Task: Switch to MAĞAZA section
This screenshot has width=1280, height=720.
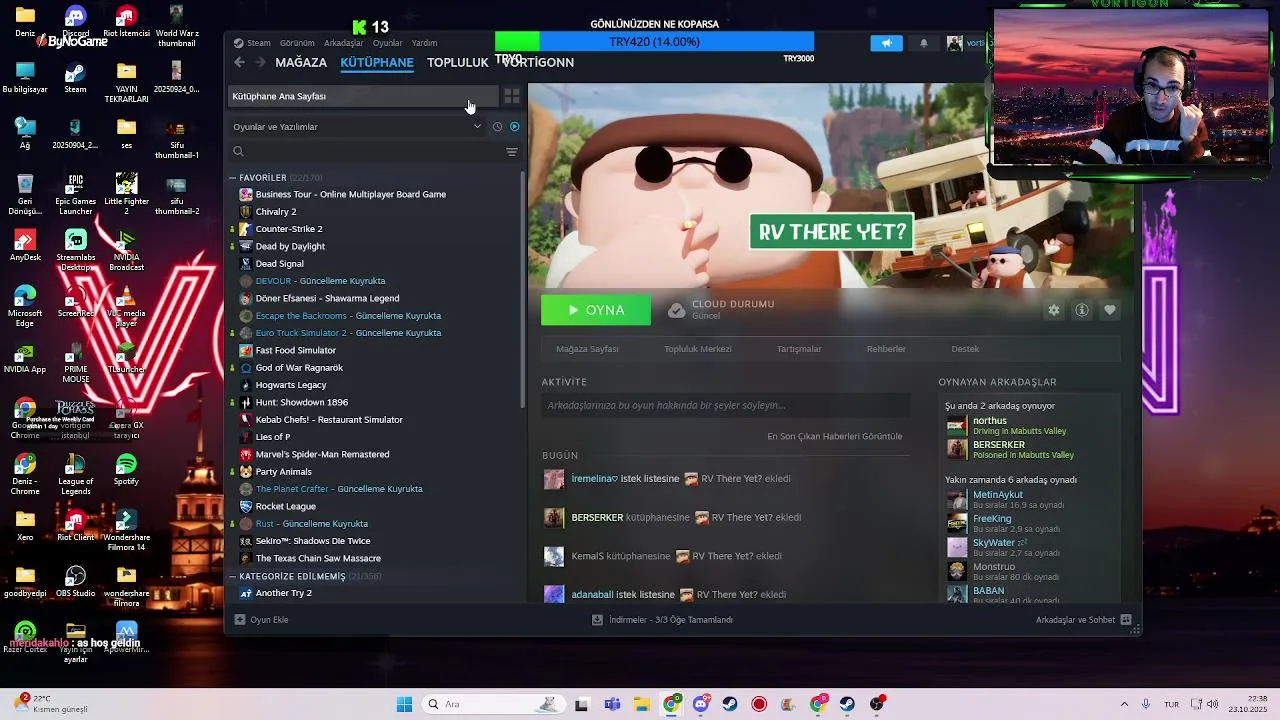Action: (301, 62)
